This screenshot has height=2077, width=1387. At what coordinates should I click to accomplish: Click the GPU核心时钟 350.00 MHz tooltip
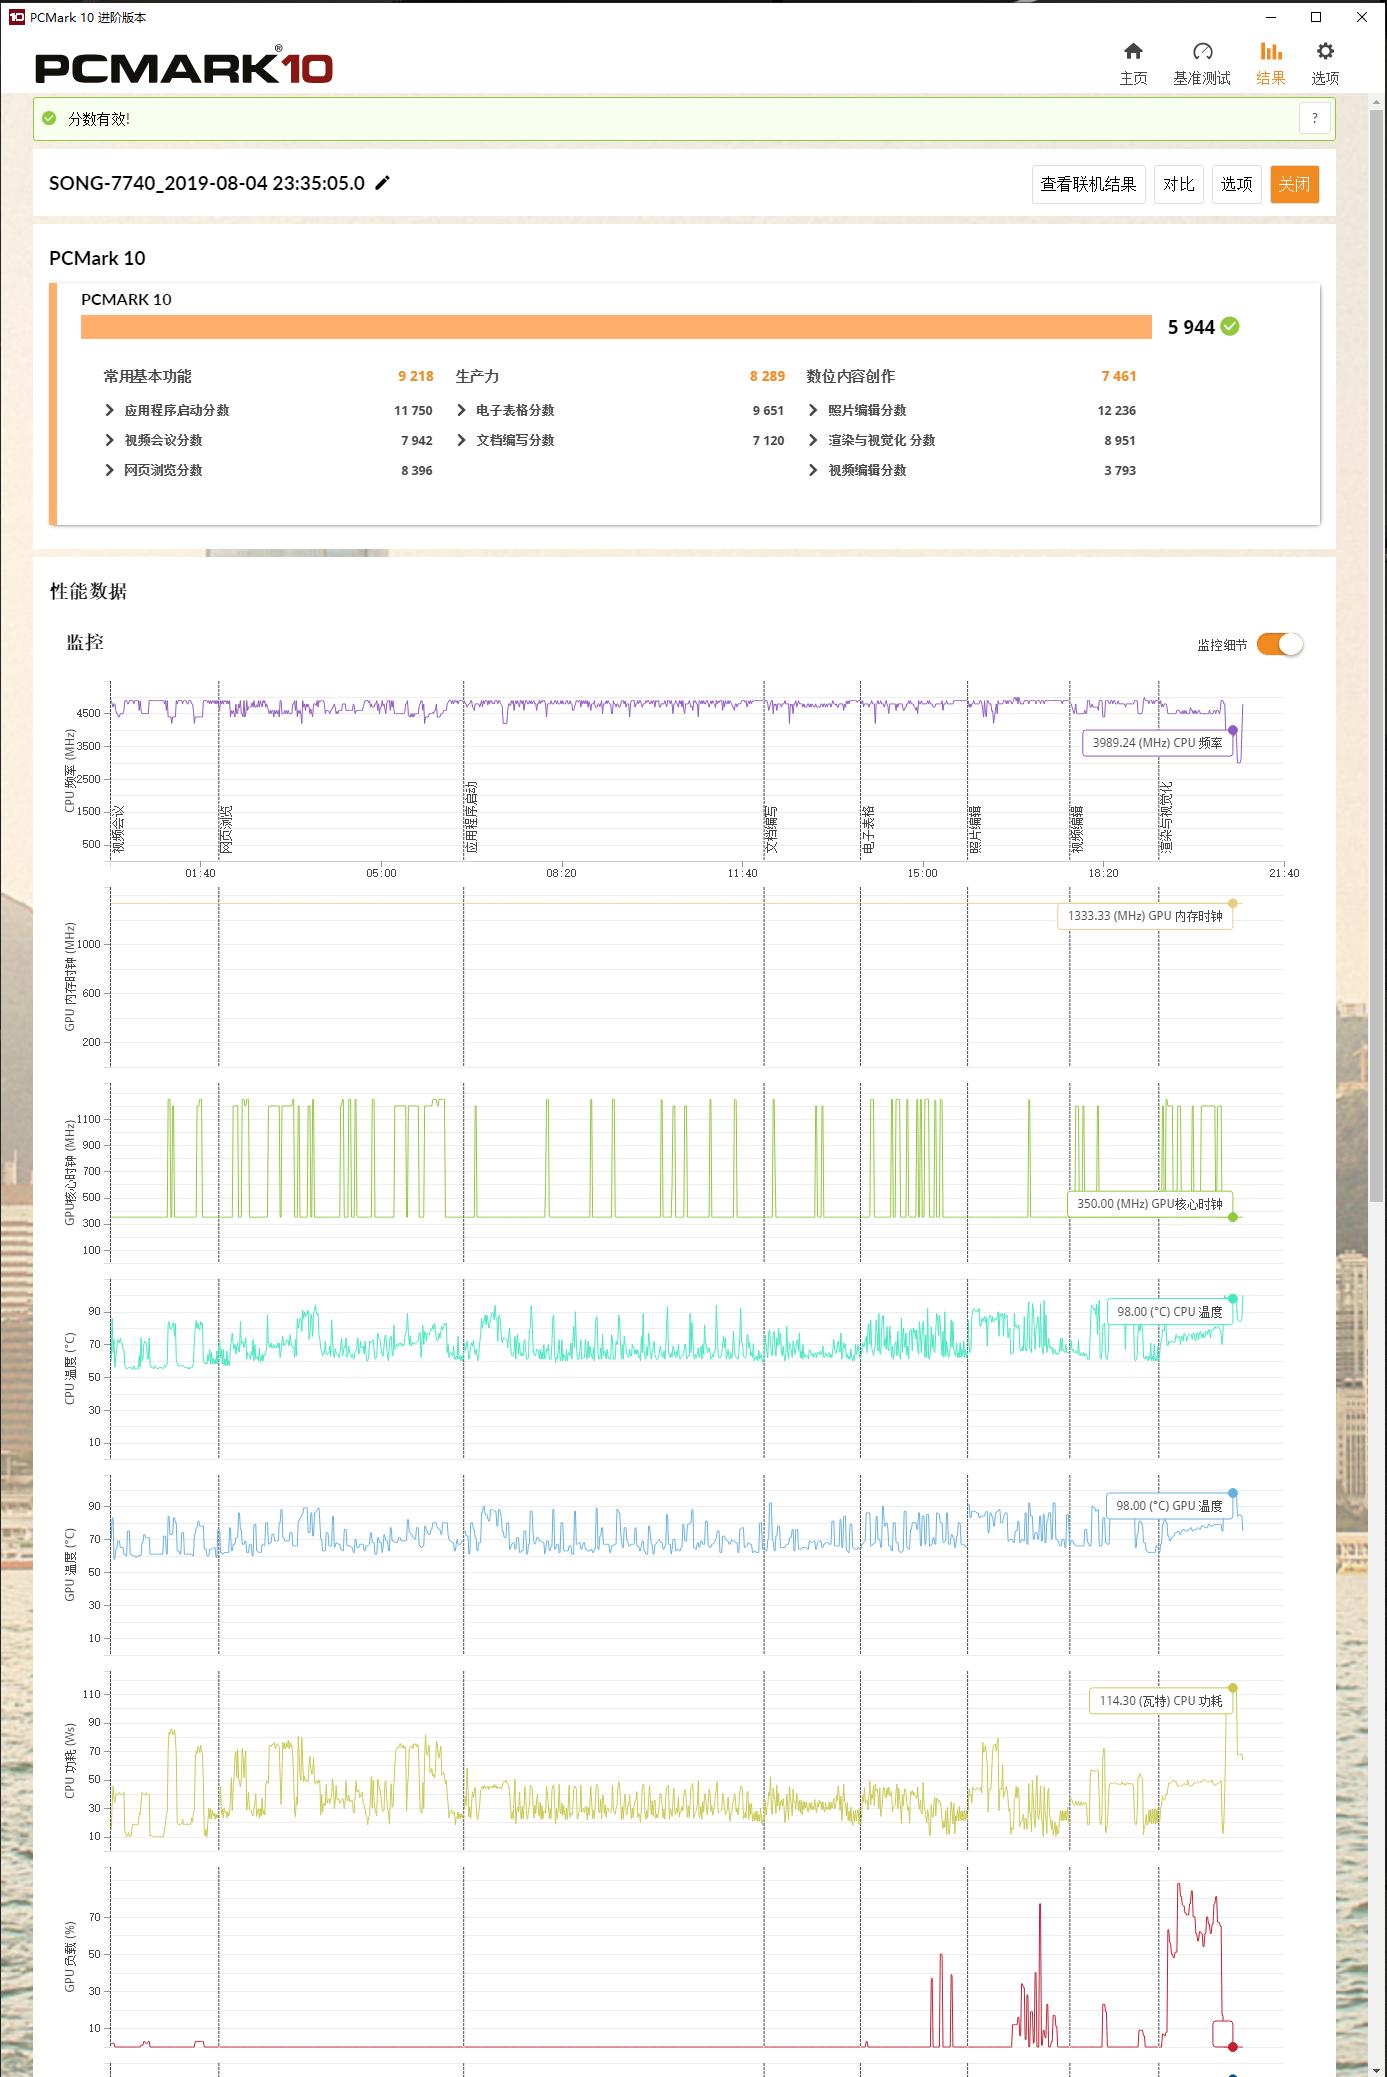pos(1150,1204)
